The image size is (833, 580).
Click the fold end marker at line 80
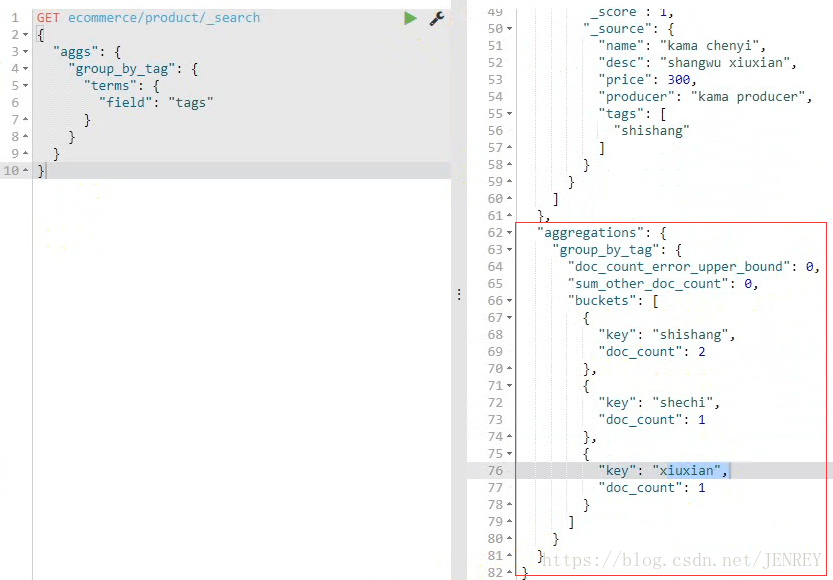pos(509,538)
